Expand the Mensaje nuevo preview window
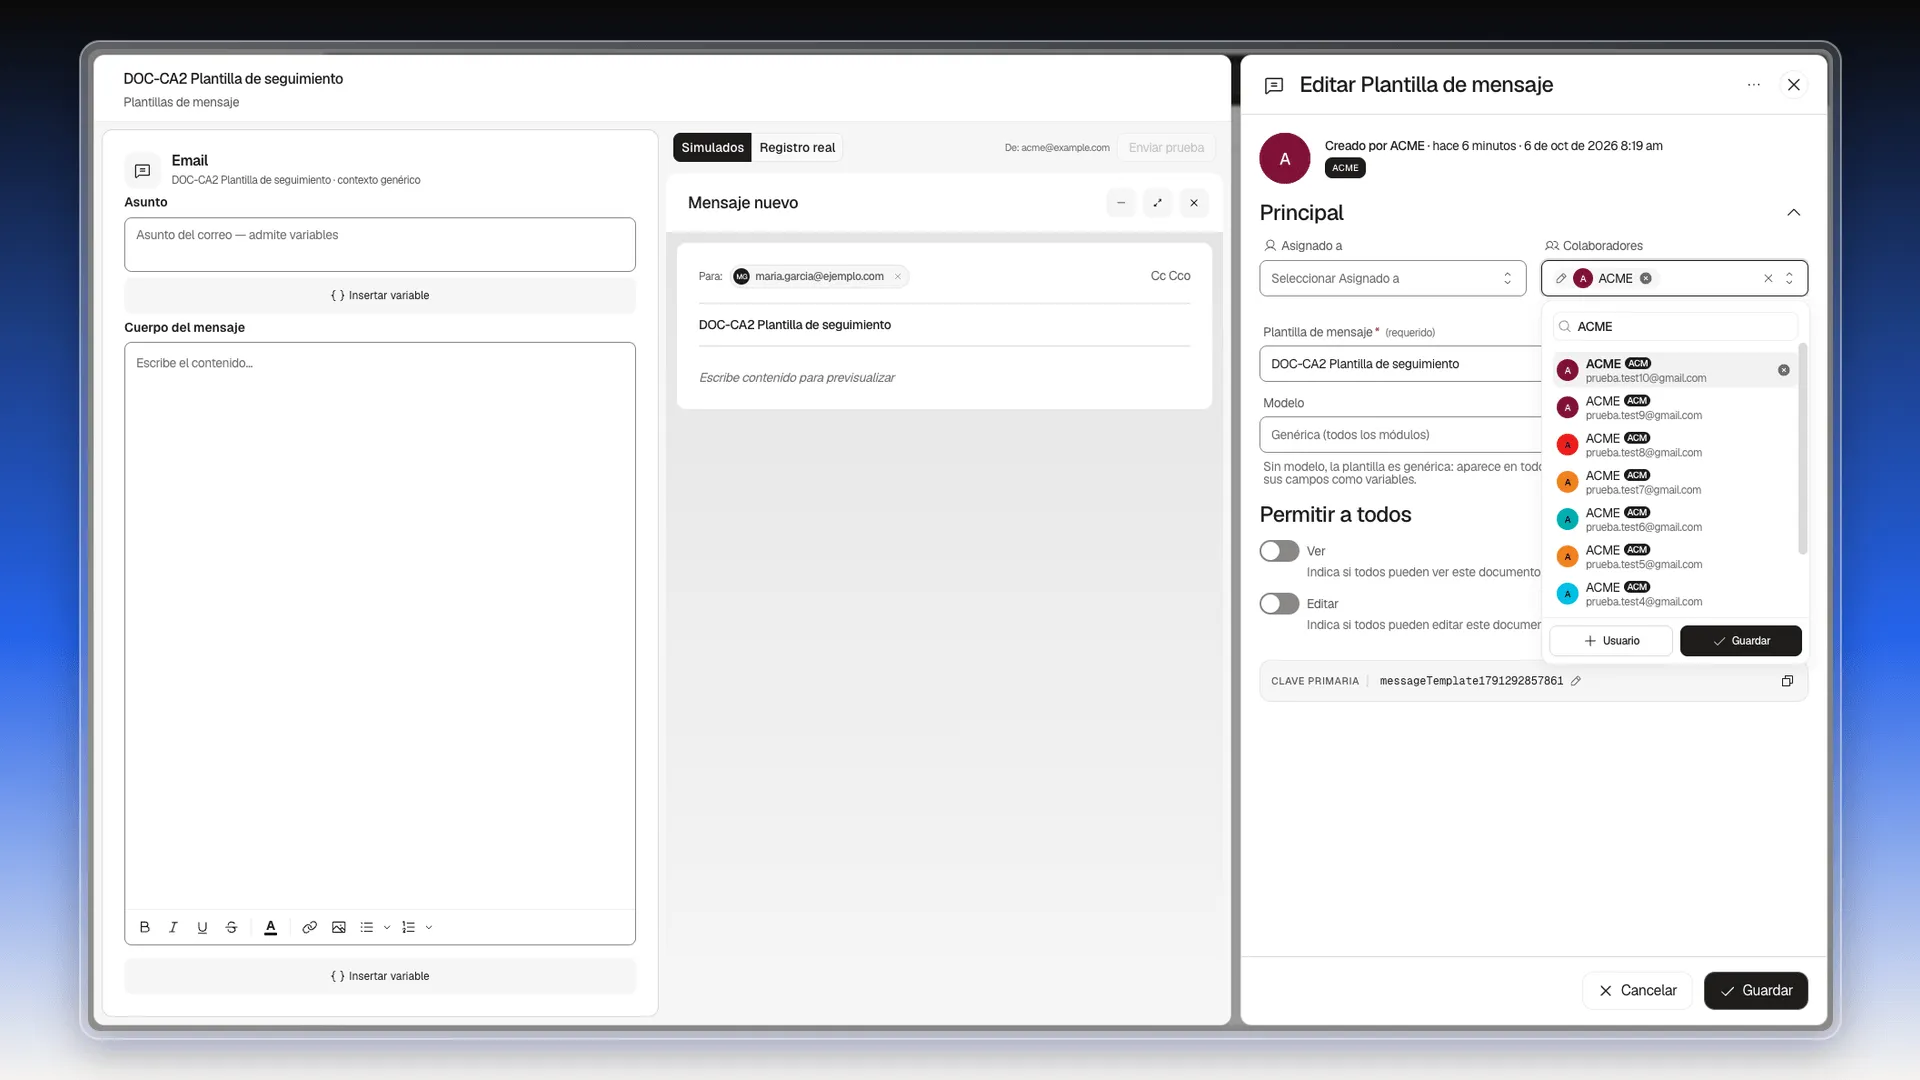 pyautogui.click(x=1157, y=203)
